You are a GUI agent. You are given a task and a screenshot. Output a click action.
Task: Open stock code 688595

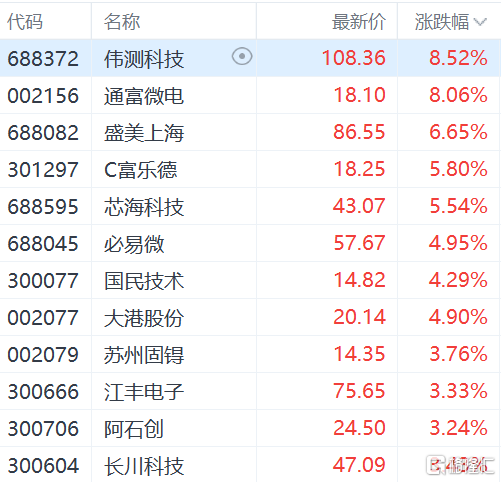pos(43,206)
